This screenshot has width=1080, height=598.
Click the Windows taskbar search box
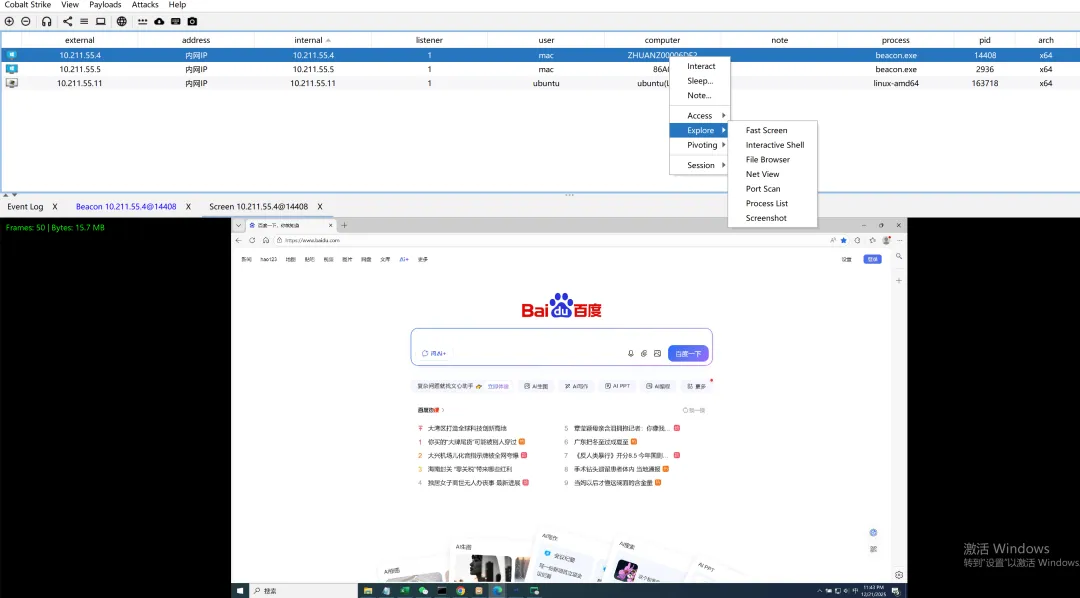coord(303,590)
